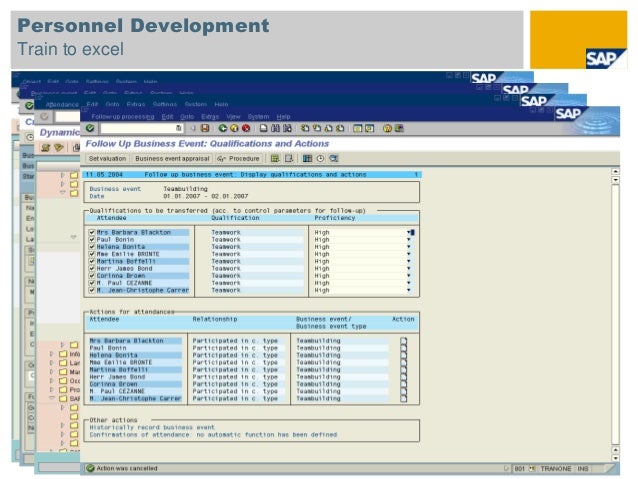Go to first page icon

point(305,128)
